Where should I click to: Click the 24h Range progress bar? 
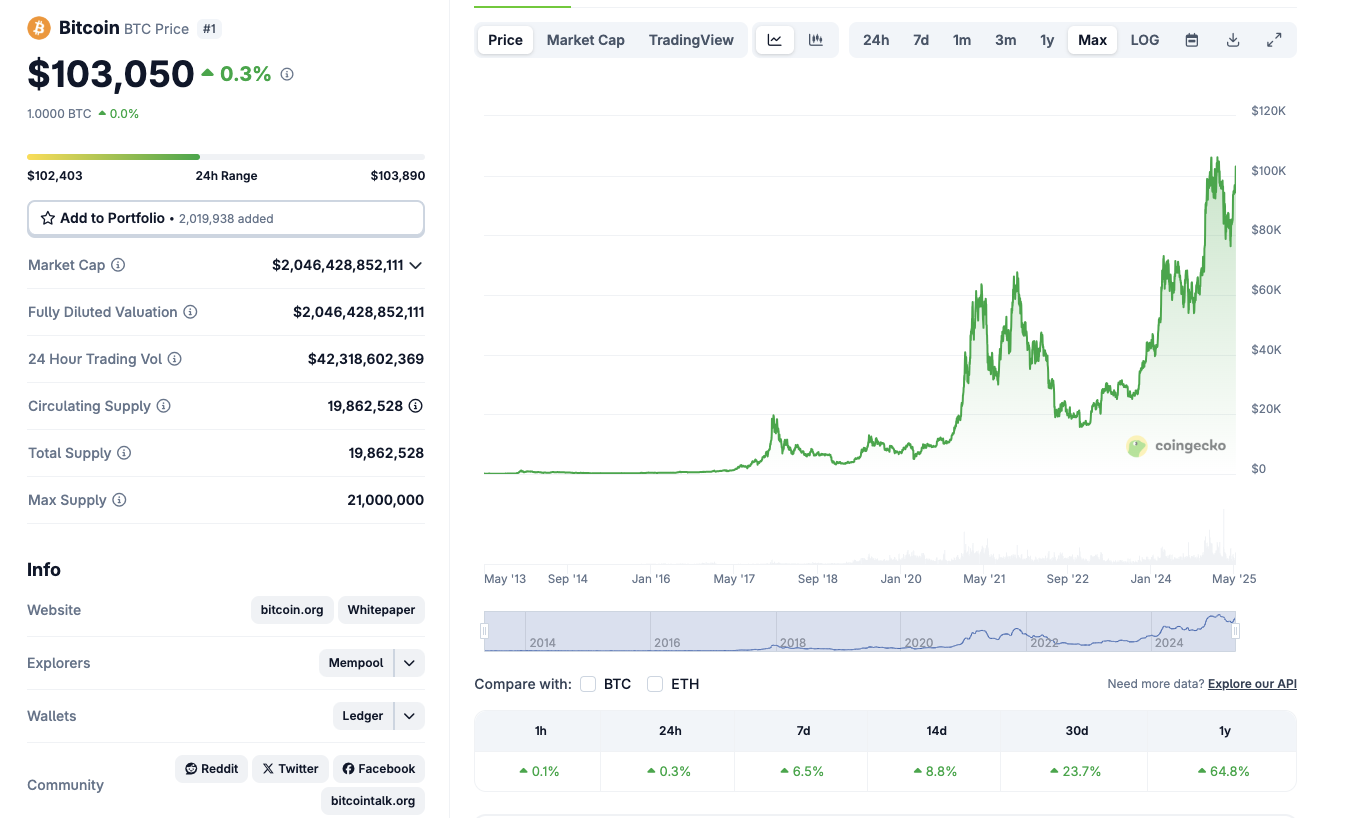point(226,157)
